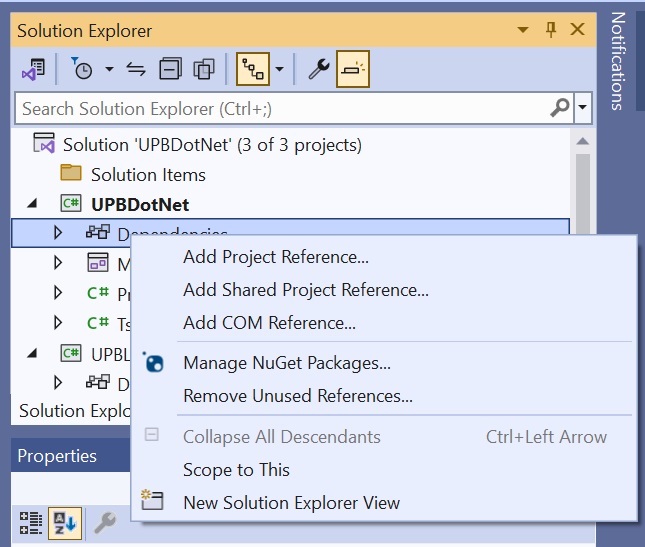
Task: Toggle the Preview Selected Items button
Action: (353, 69)
